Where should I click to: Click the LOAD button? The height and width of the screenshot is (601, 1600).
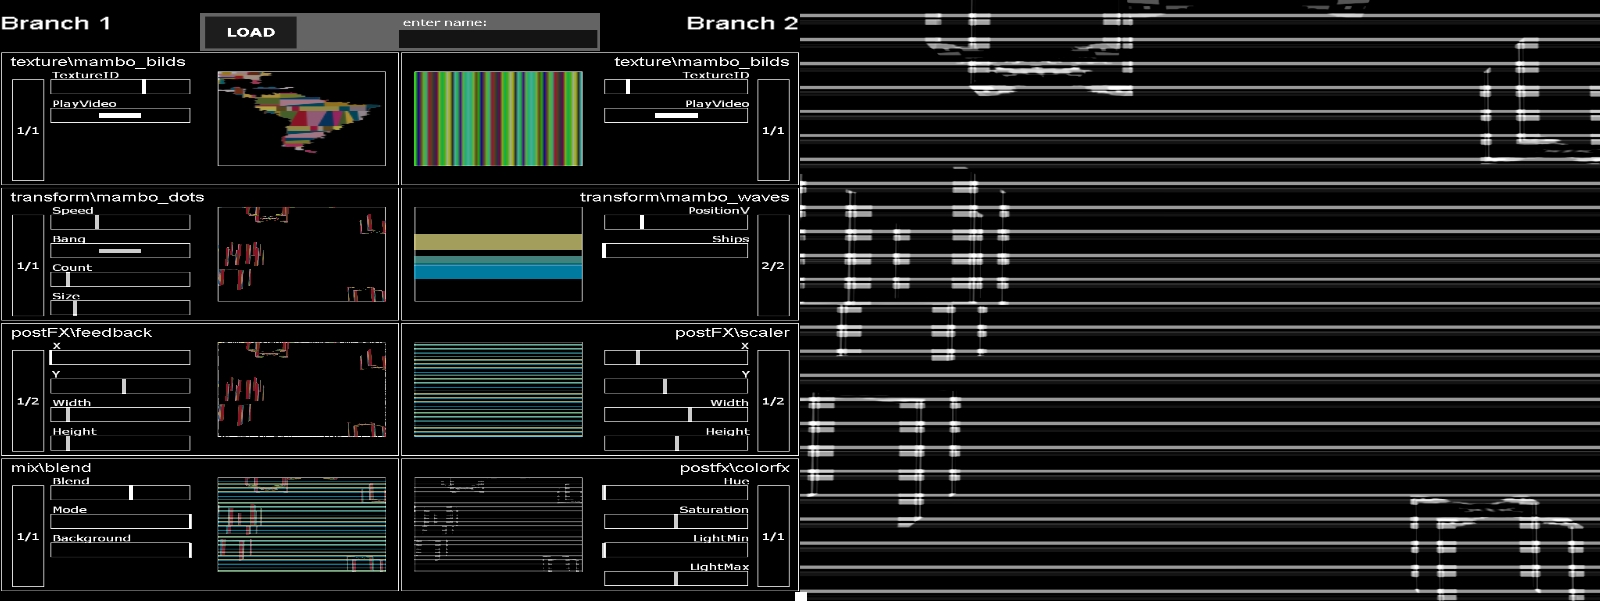tap(251, 32)
